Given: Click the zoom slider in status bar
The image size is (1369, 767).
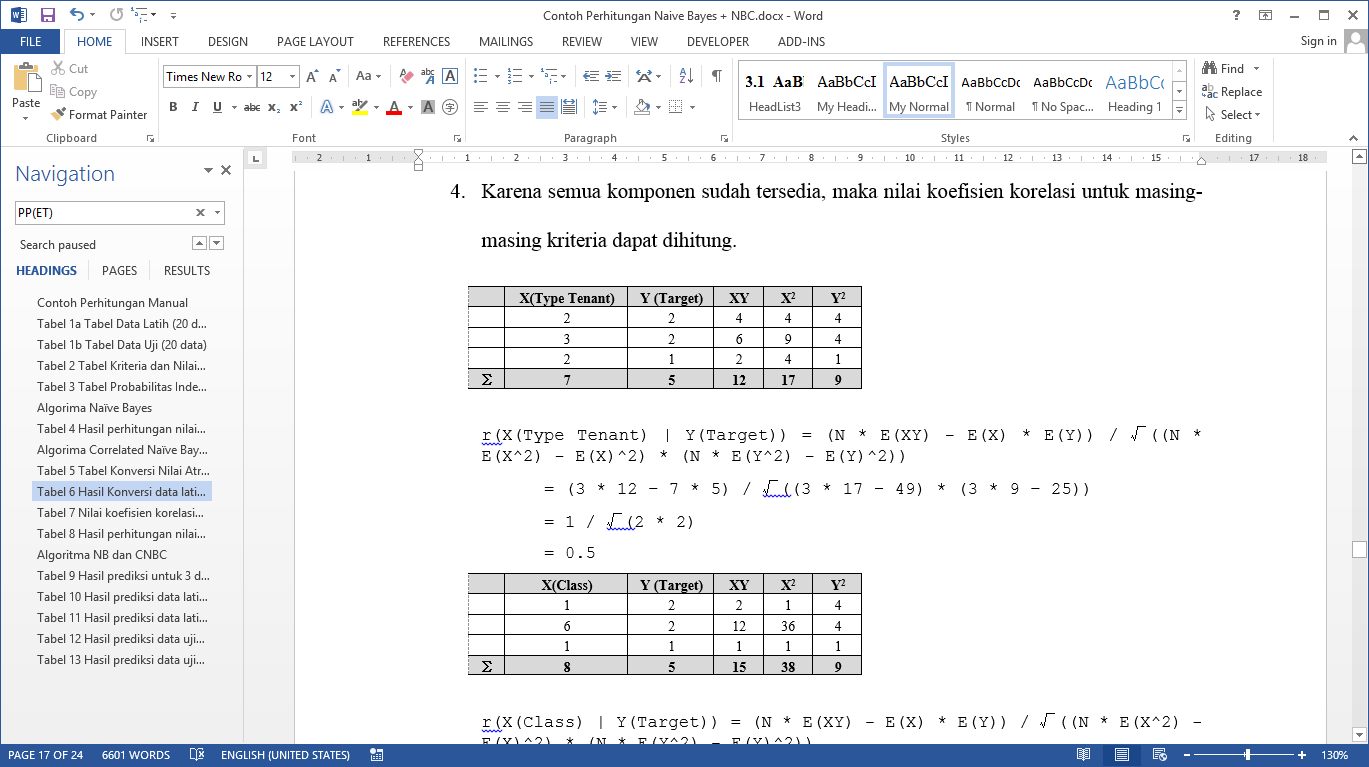Looking at the screenshot, I should 1247,755.
